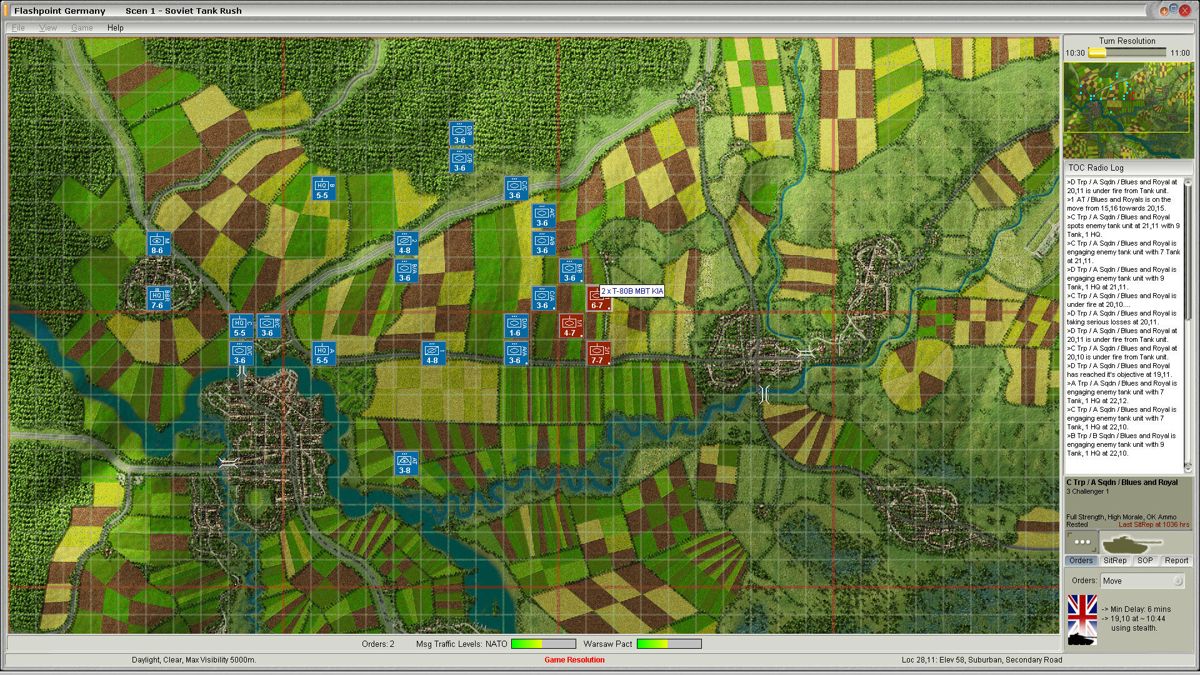Screen dimensions: 1200x675
Task: Select the blue 8-6 NATO unit counter
Action: pyautogui.click(x=158, y=244)
